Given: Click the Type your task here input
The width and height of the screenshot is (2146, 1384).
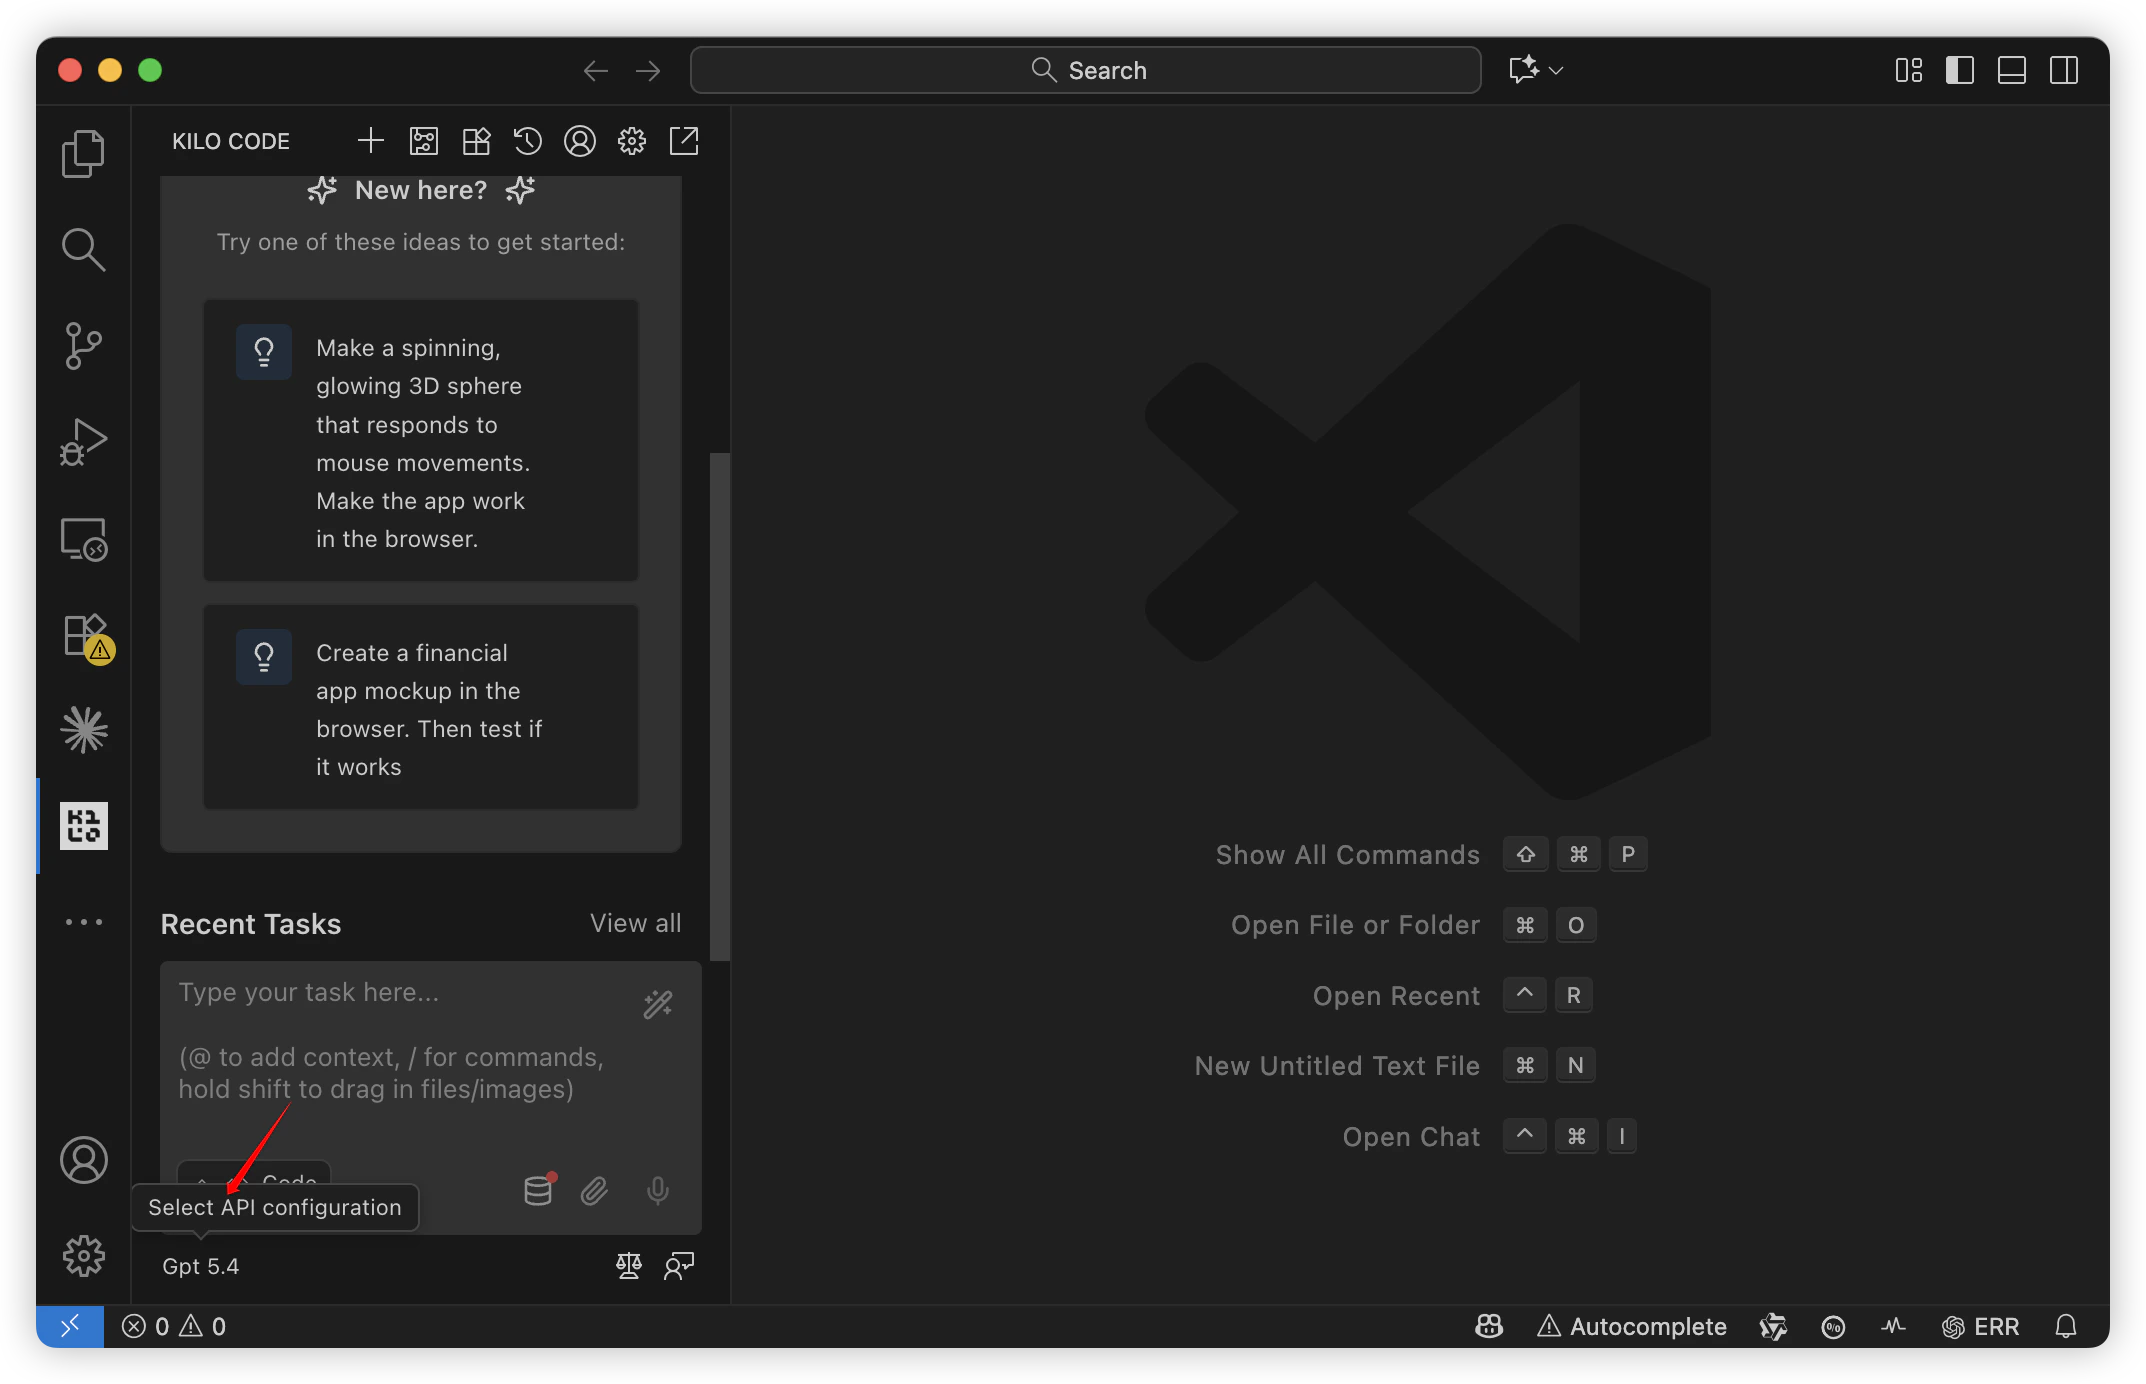Looking at the screenshot, I should (400, 1040).
